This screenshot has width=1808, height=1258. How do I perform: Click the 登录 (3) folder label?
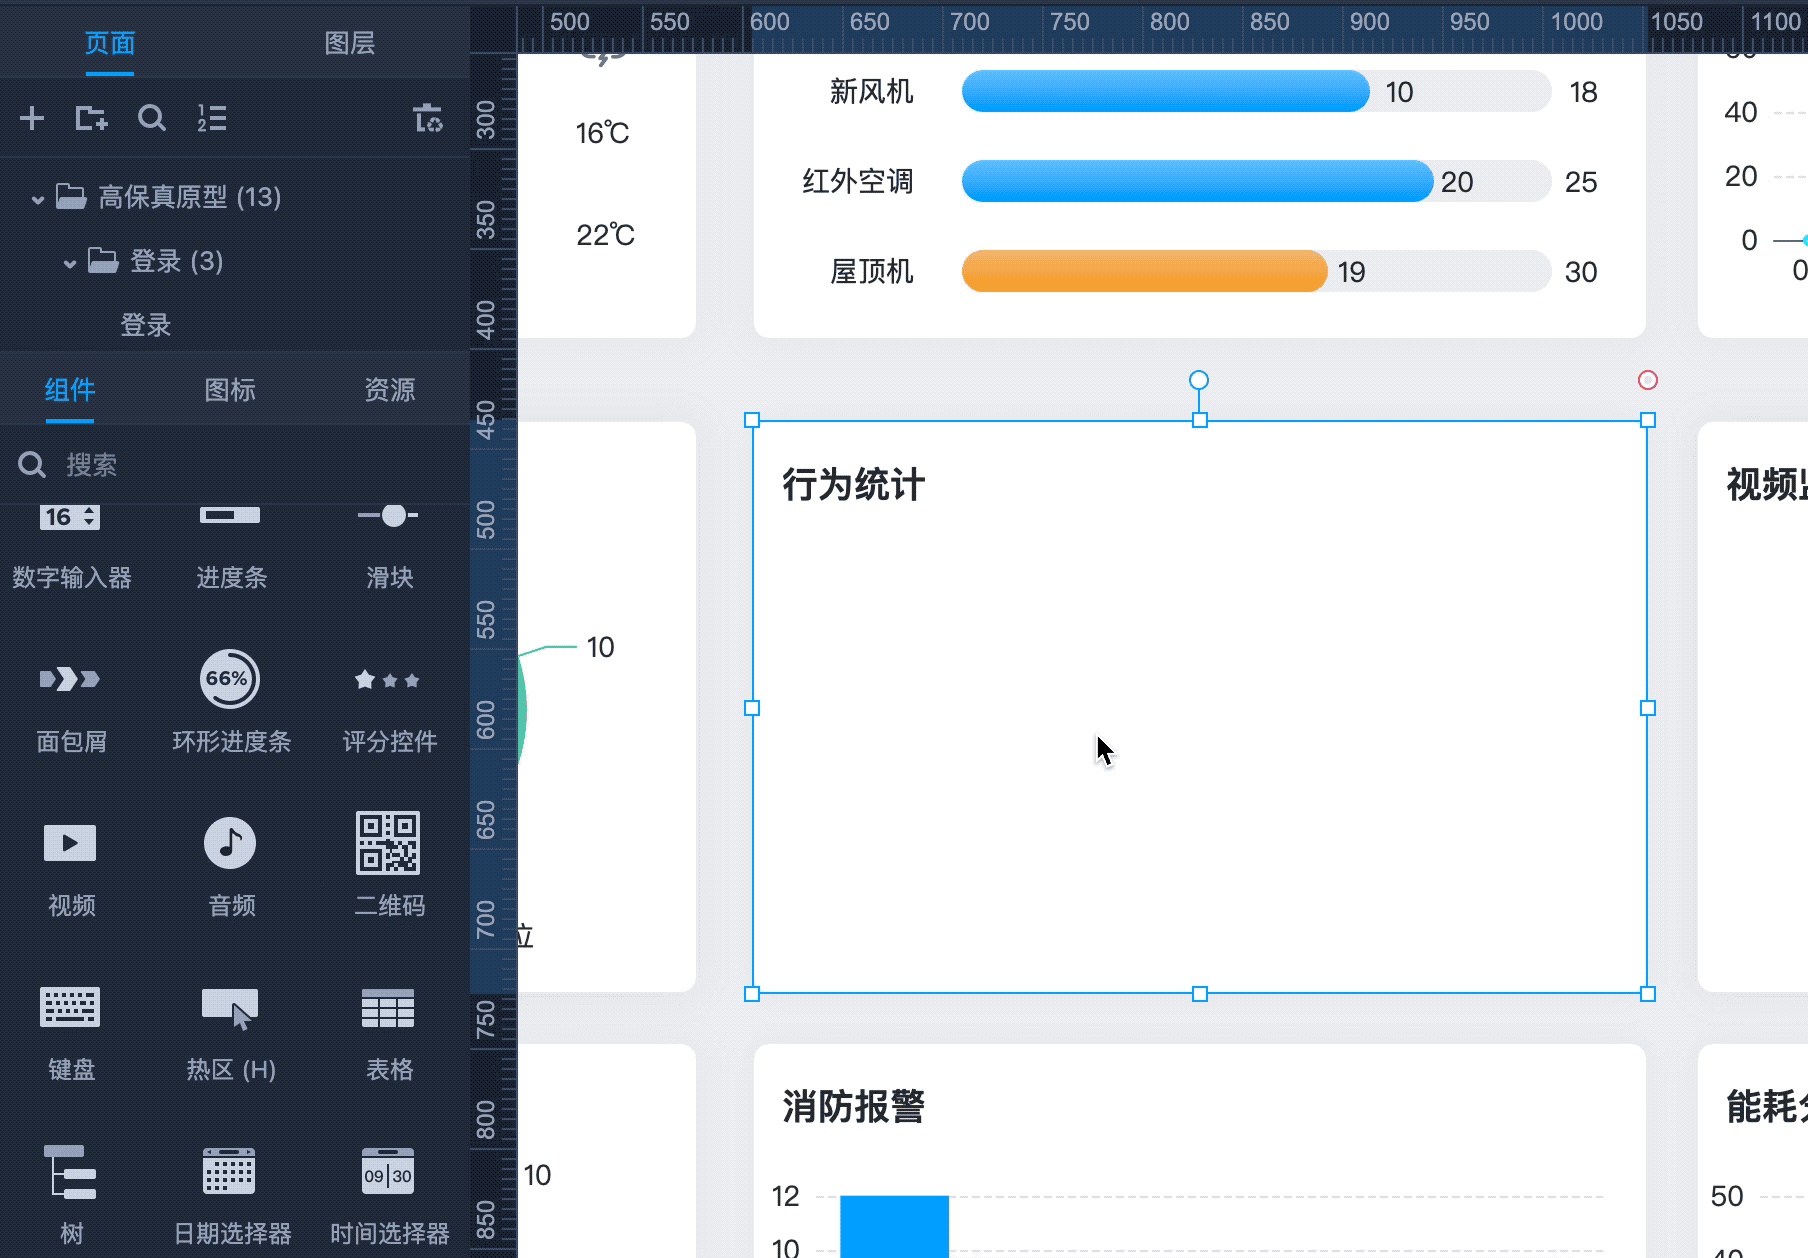pyautogui.click(x=176, y=262)
